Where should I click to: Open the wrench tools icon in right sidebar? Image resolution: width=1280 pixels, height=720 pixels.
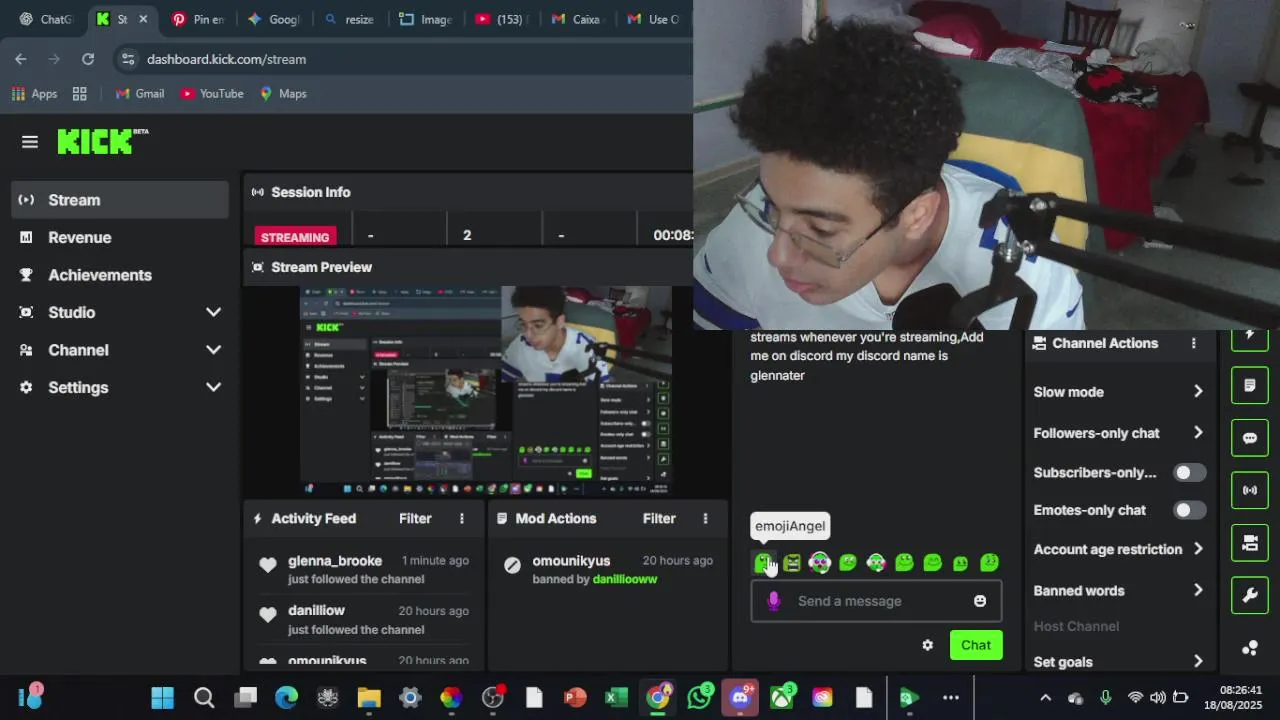pos(1250,596)
